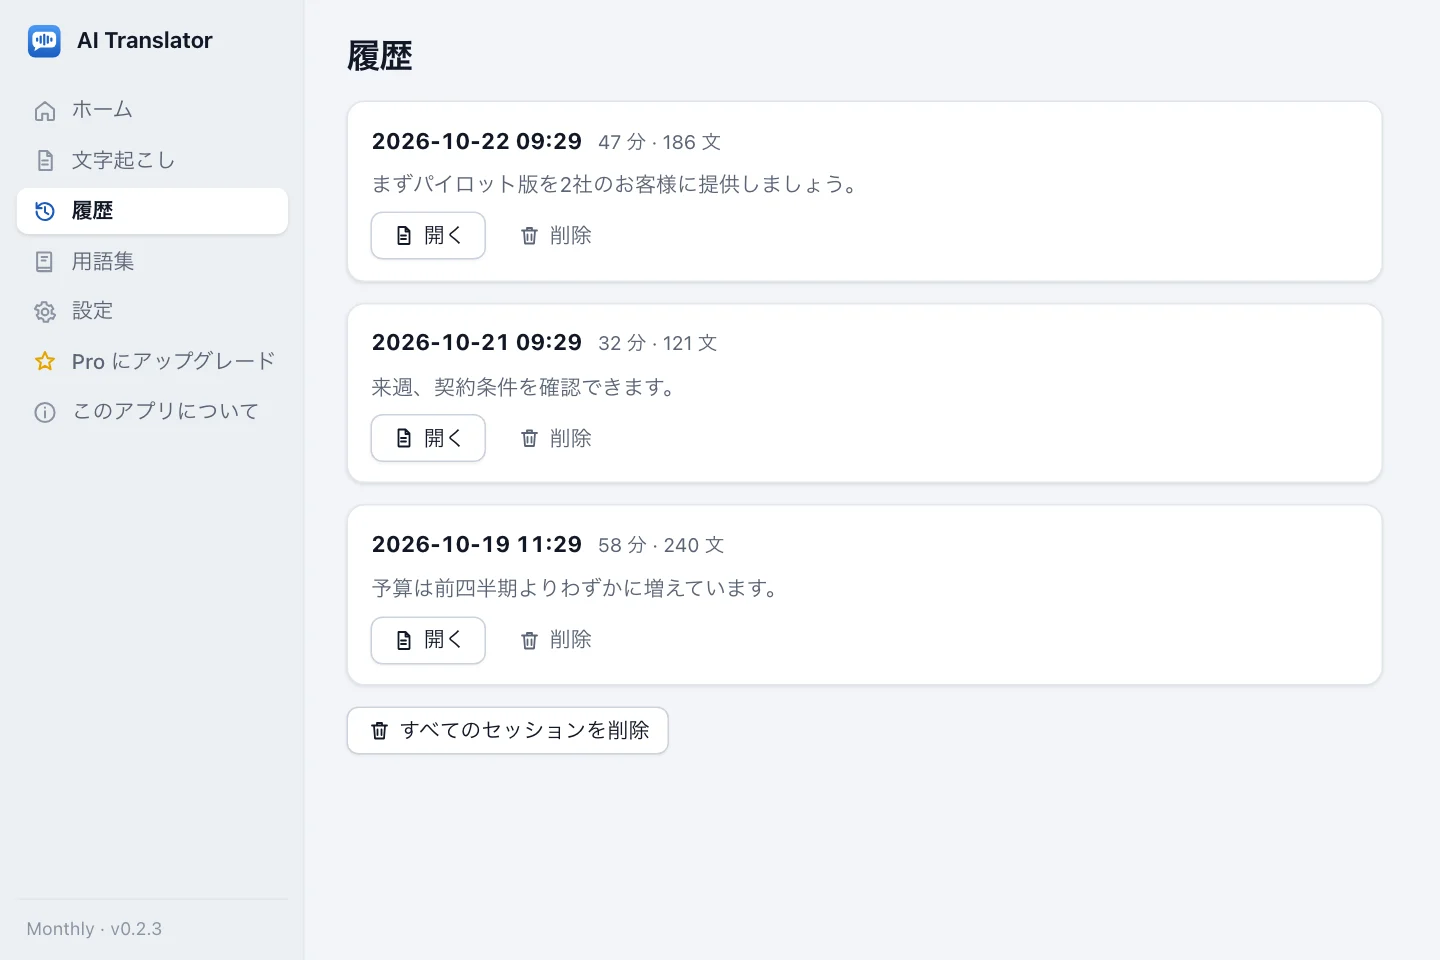This screenshot has height=960, width=1440.
Task: Delete all sessions with すべてのセッションを削除
Action: pos(507,731)
